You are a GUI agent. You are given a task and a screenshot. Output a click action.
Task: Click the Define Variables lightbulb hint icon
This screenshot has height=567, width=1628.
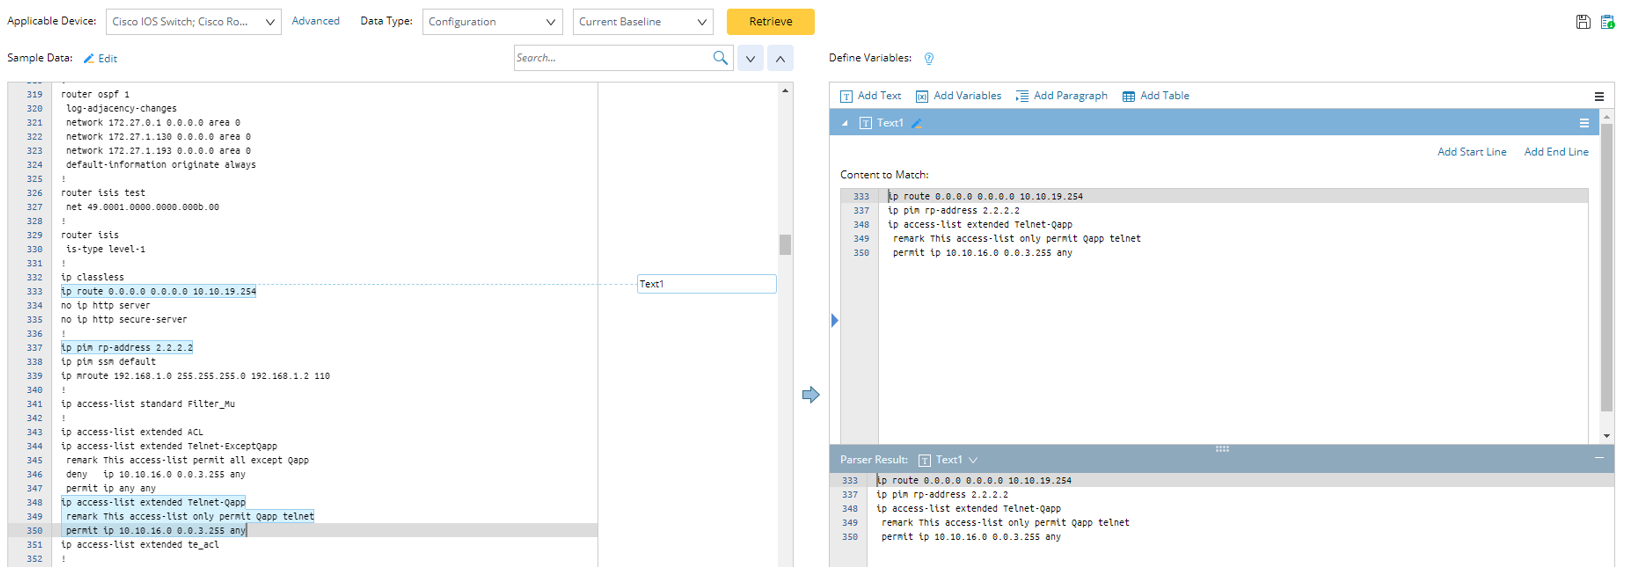929,59
